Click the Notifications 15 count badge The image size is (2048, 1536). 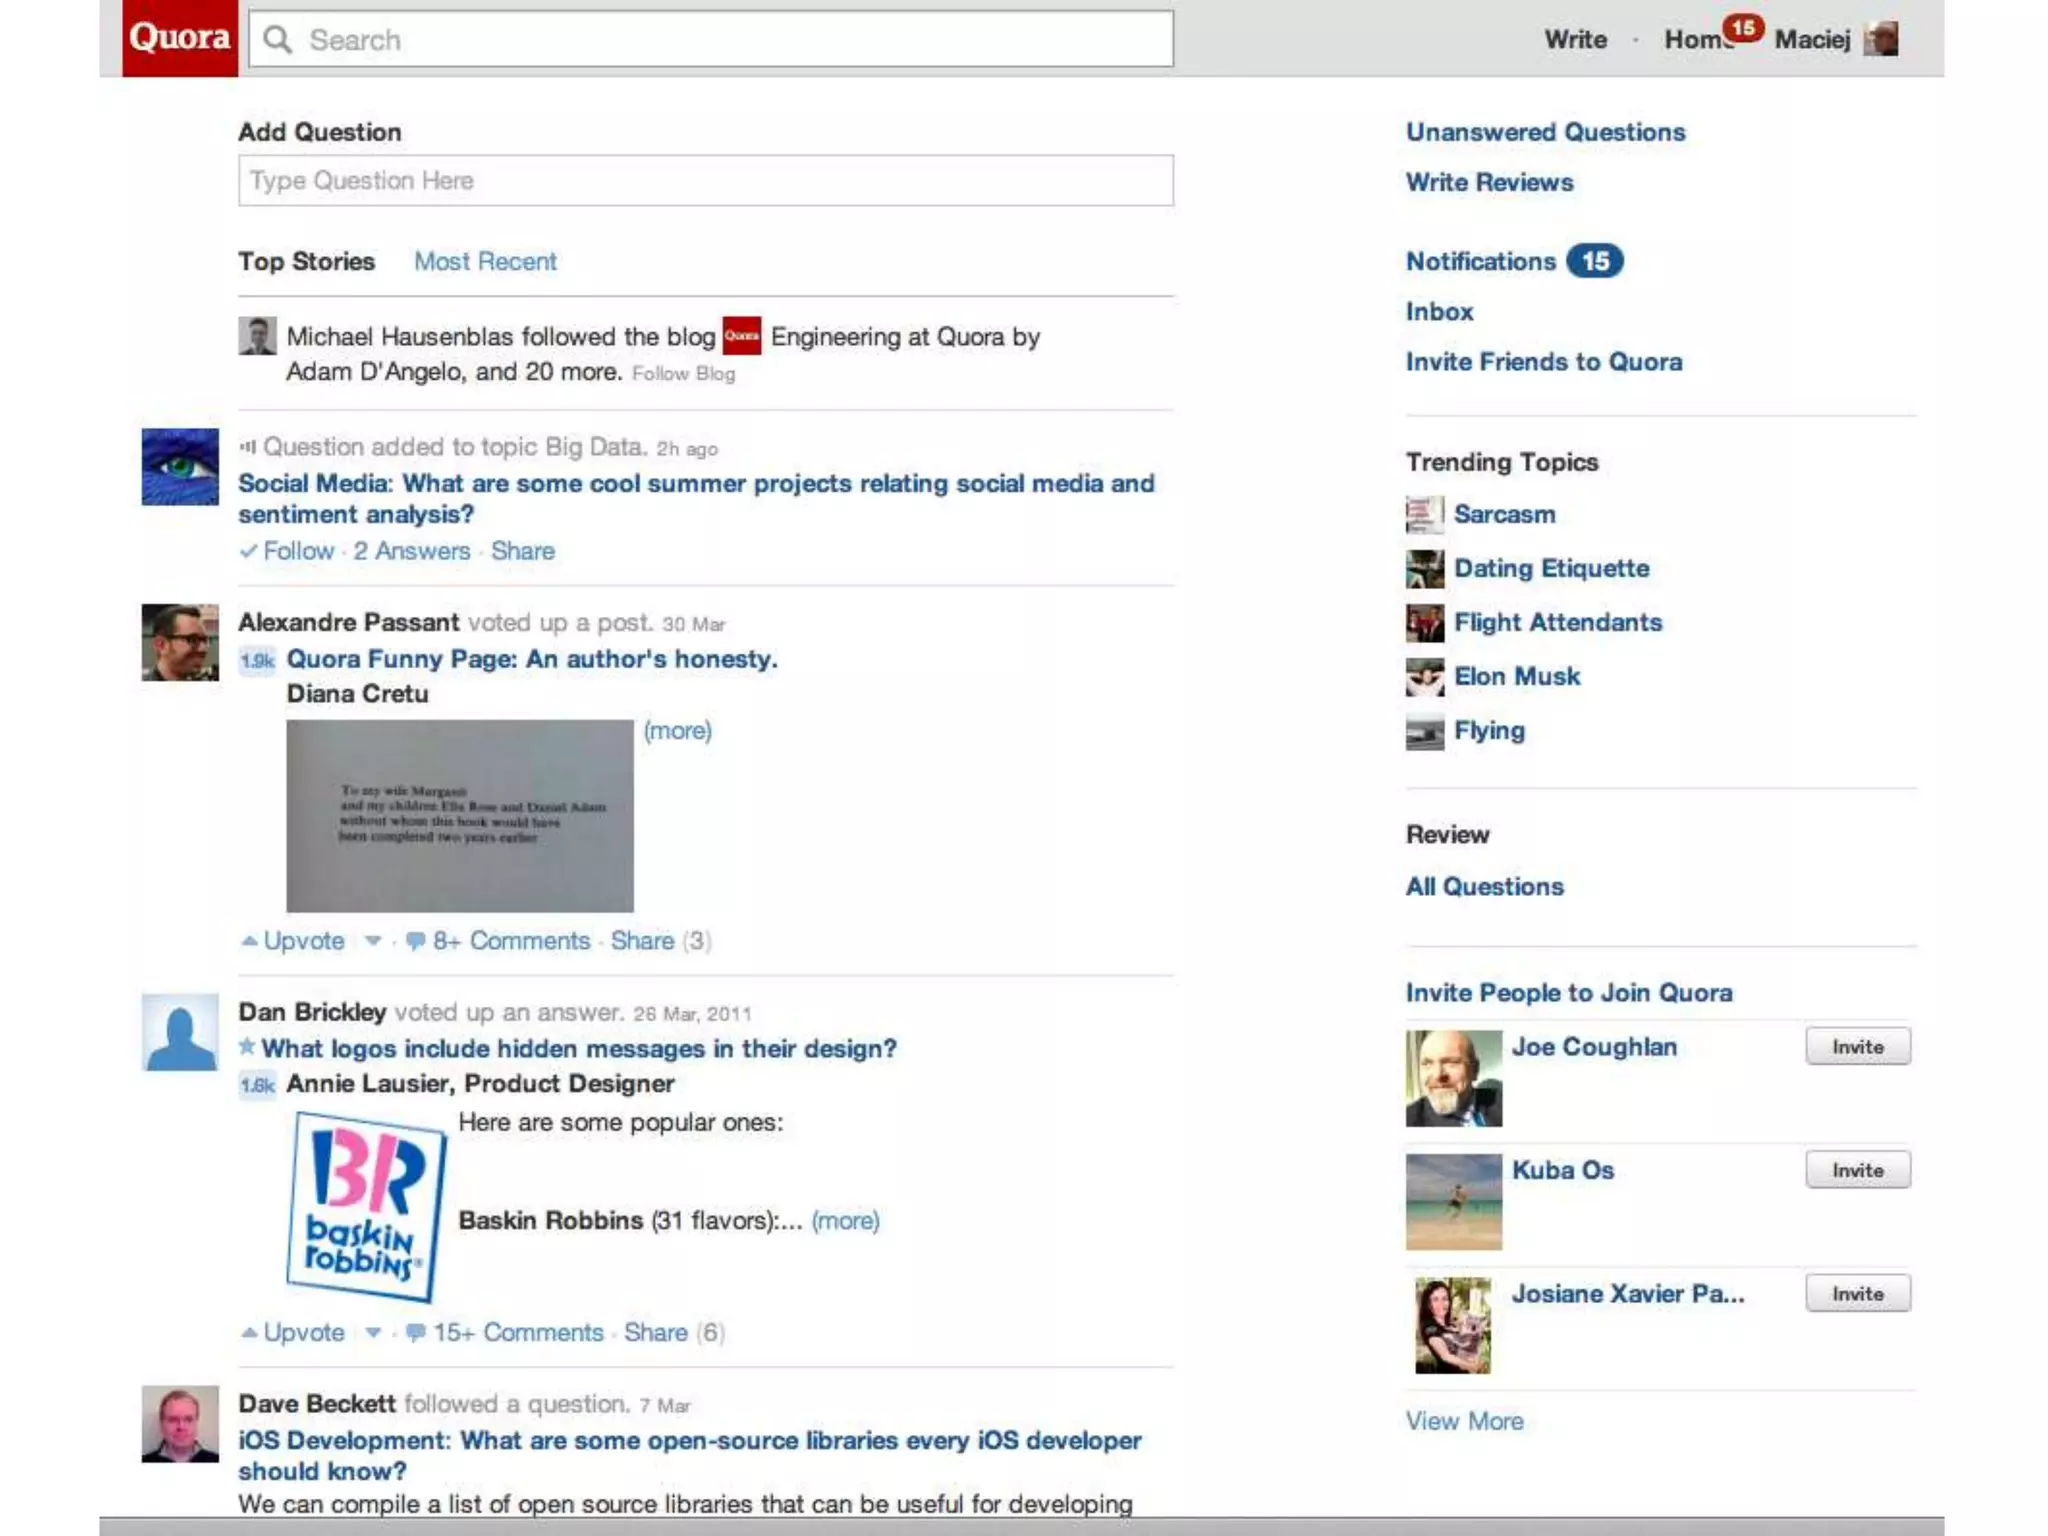(1594, 261)
